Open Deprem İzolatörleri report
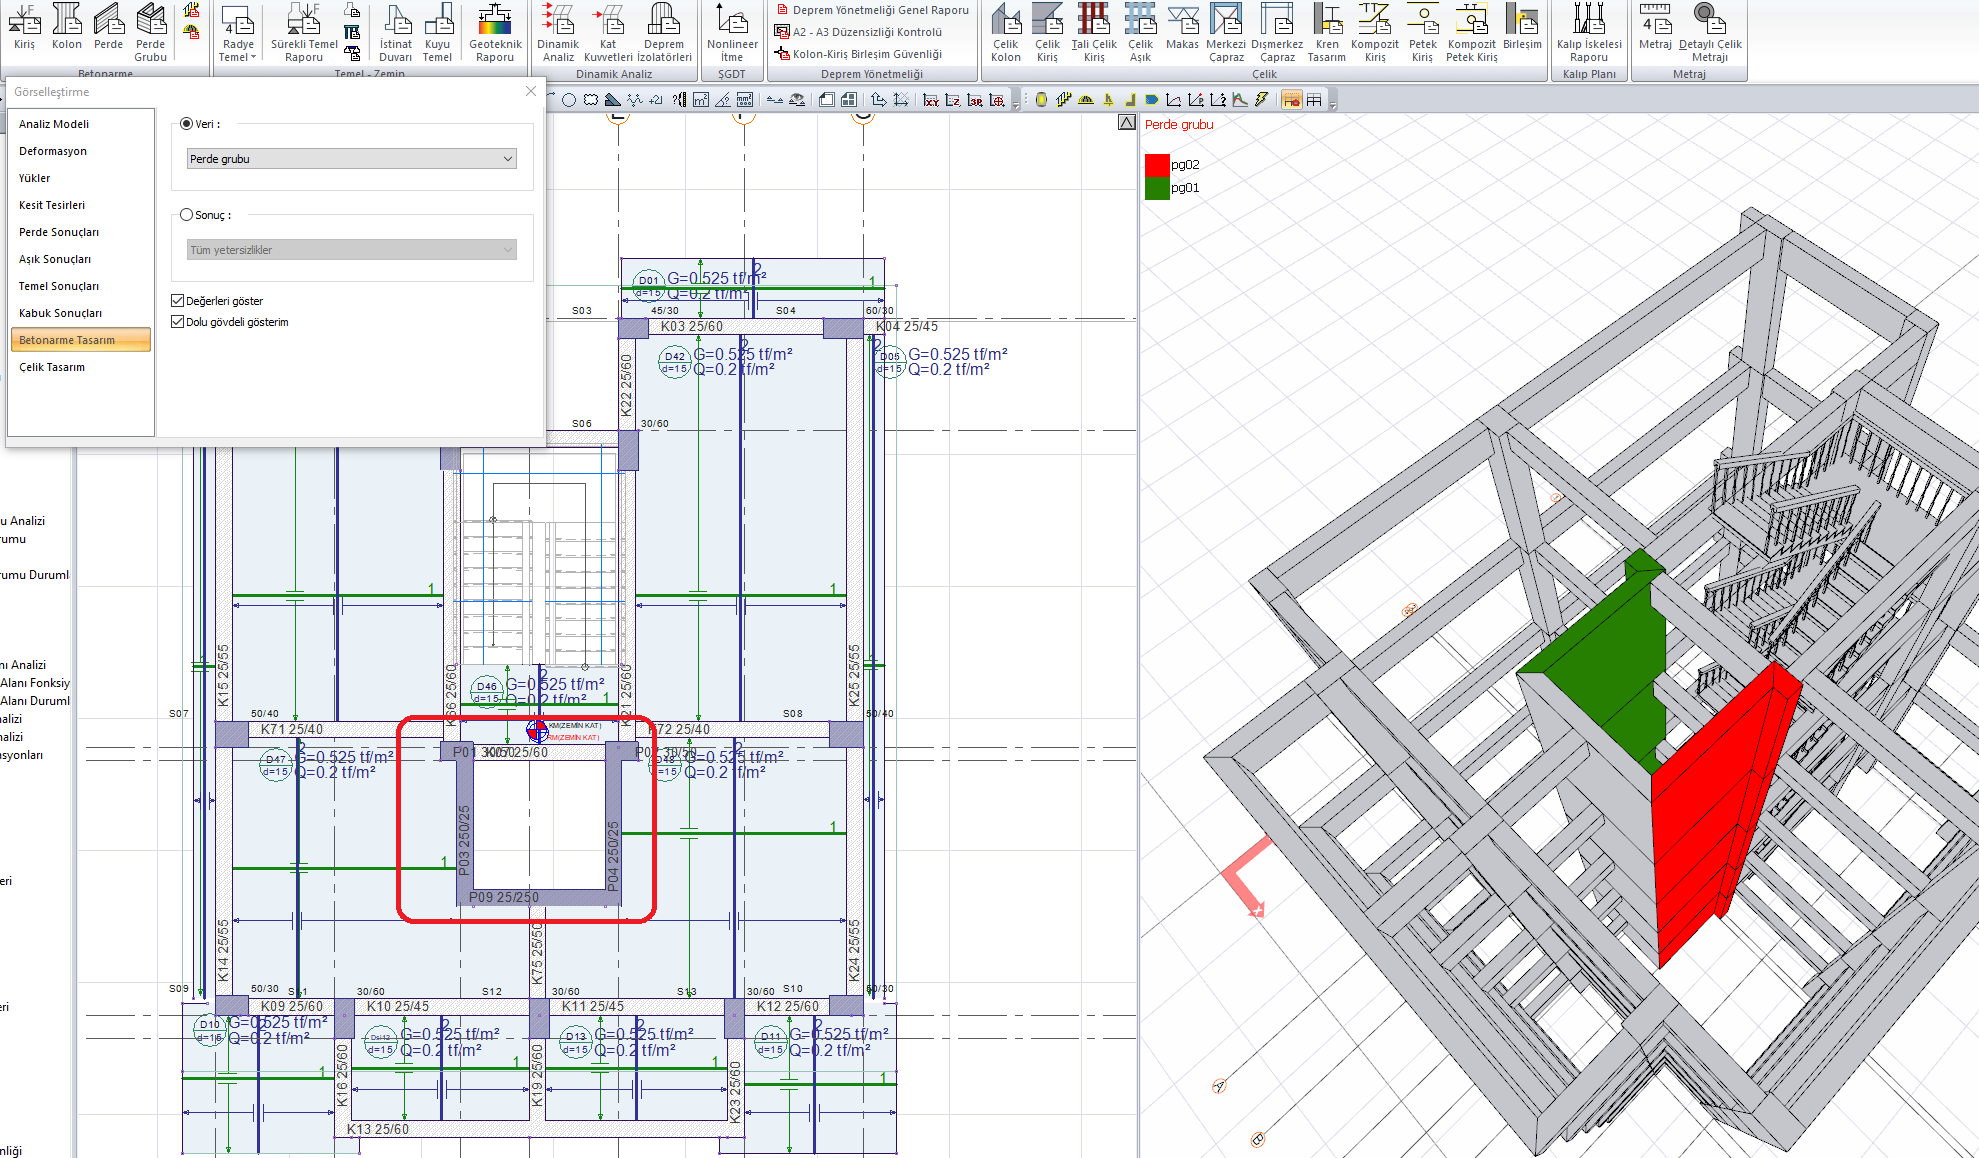The image size is (1979, 1158). coord(664,32)
